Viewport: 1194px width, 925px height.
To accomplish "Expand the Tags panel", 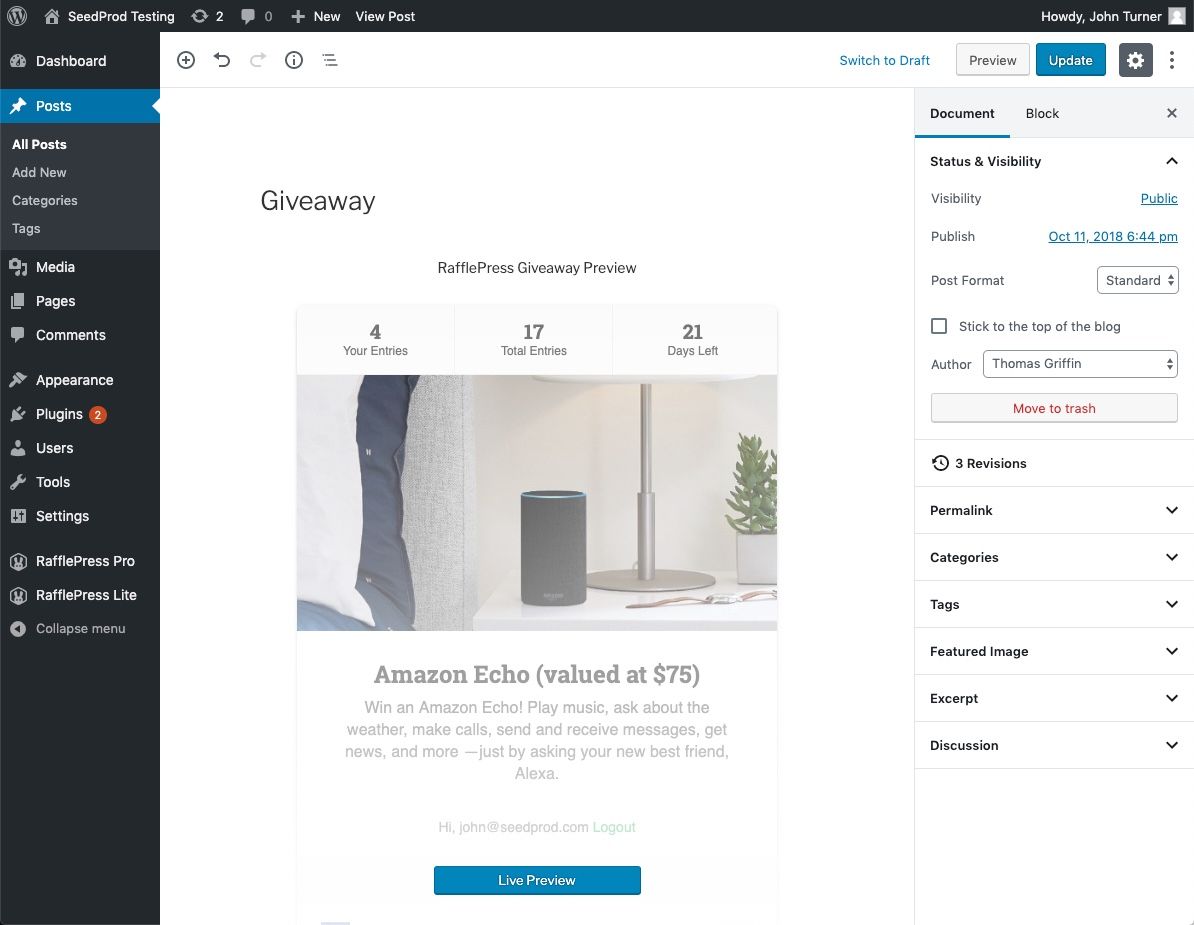I will [x=1054, y=604].
